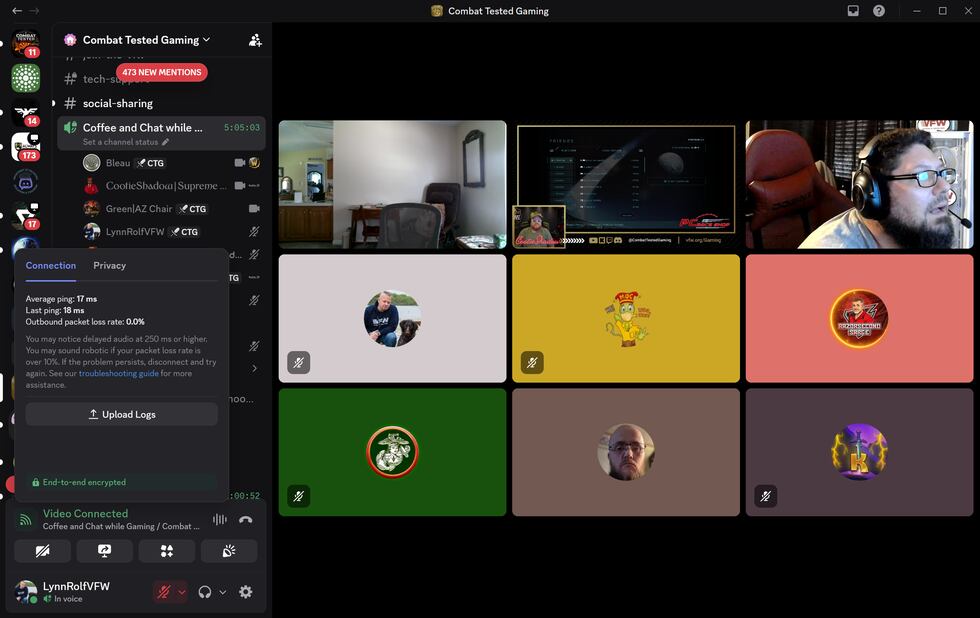The height and width of the screenshot is (618, 980).
Task: Select Coffee and Chat voice channel
Action: (161, 132)
